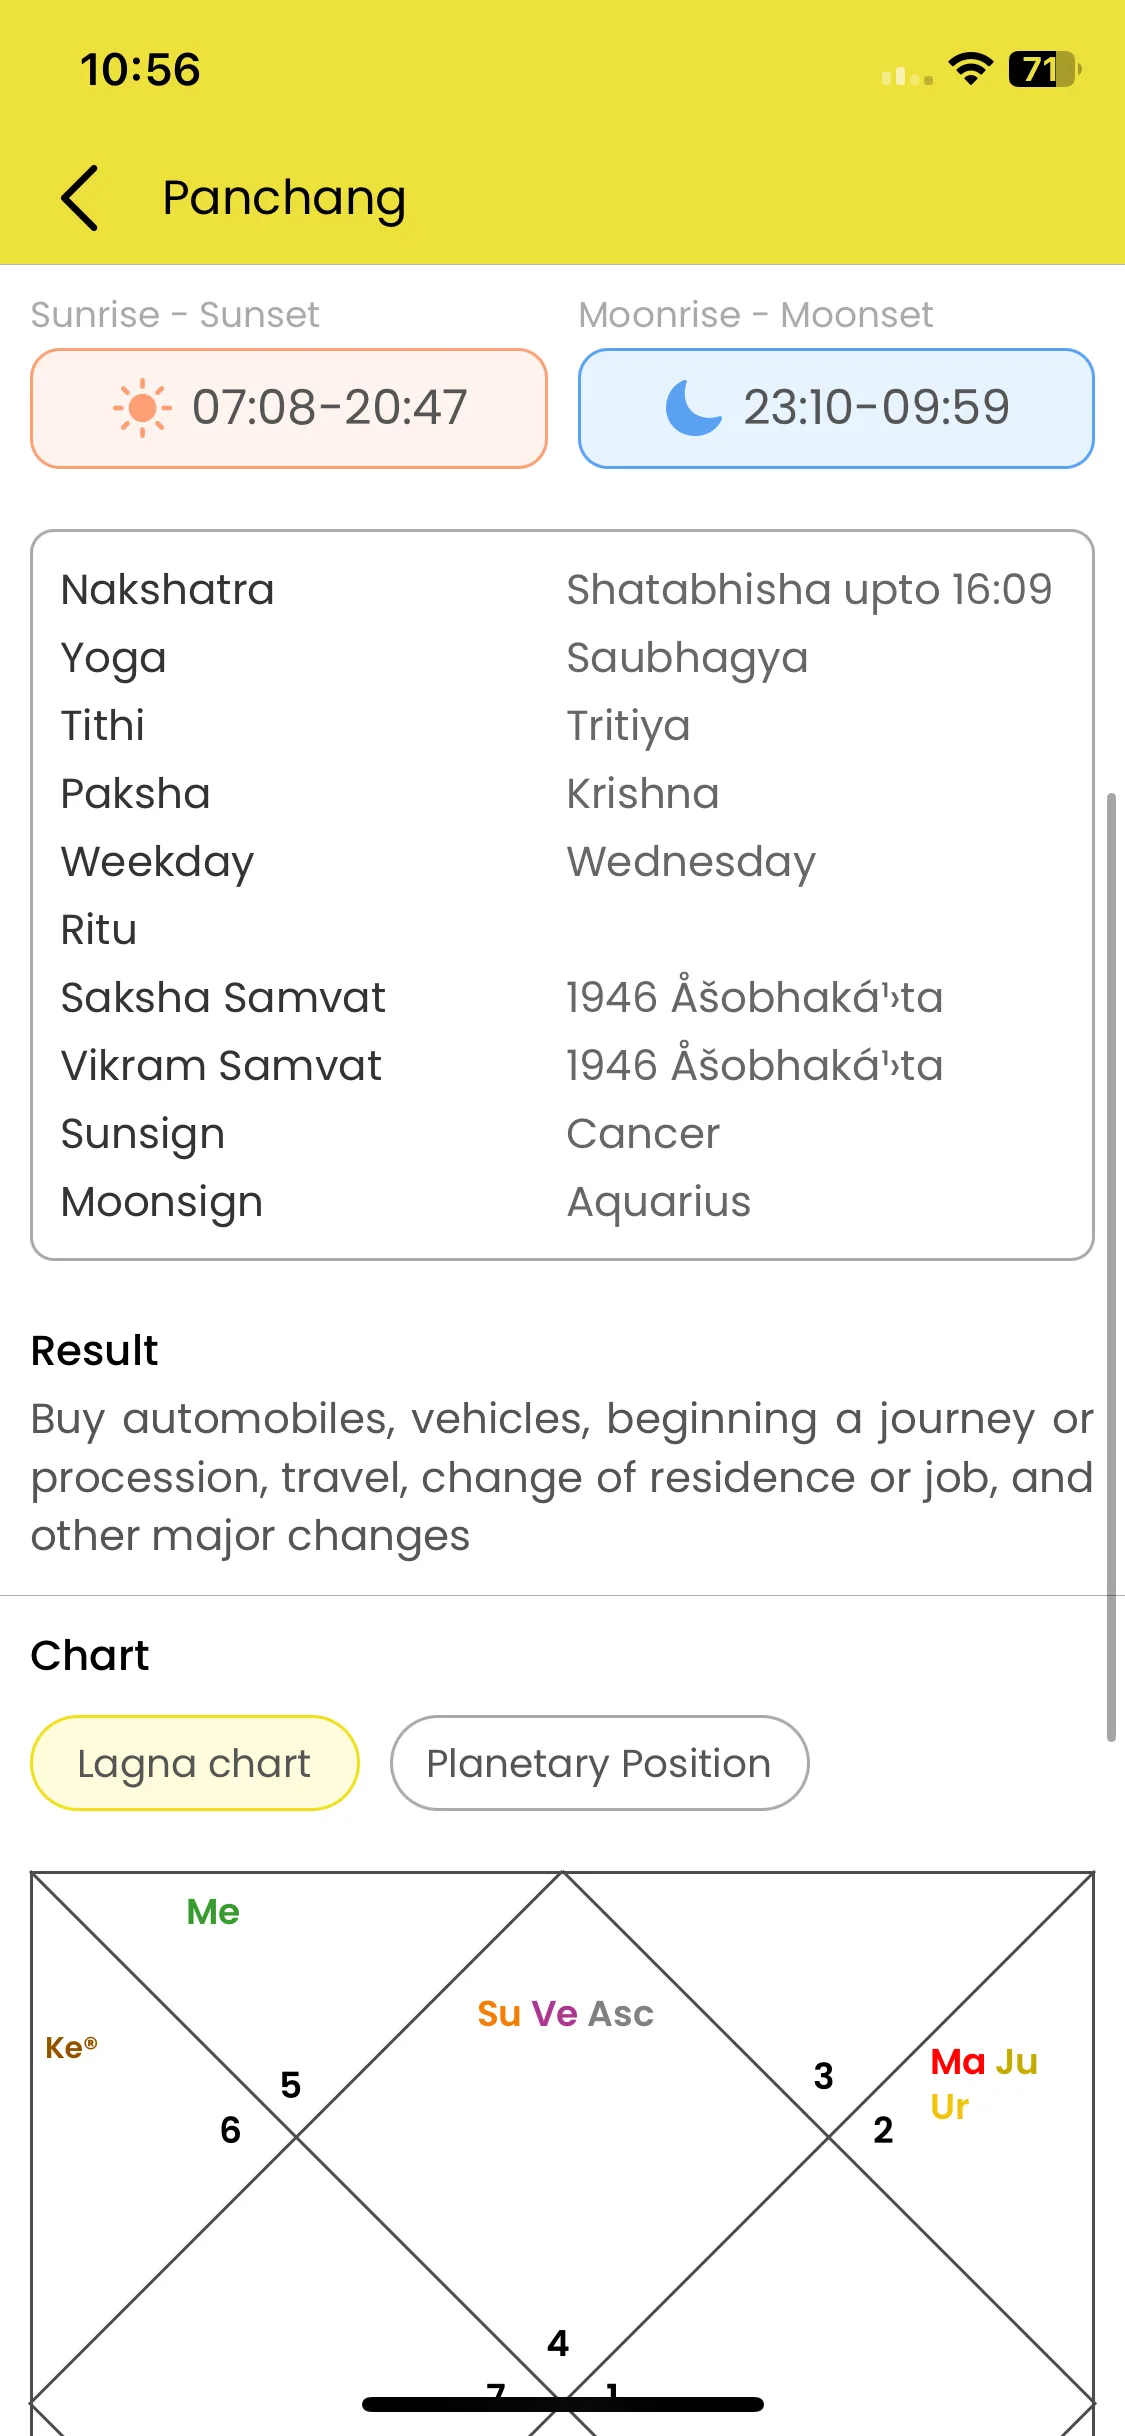Image resolution: width=1125 pixels, height=2436 pixels.
Task: Tap Su Ve Asc in center house
Action: click(565, 2013)
